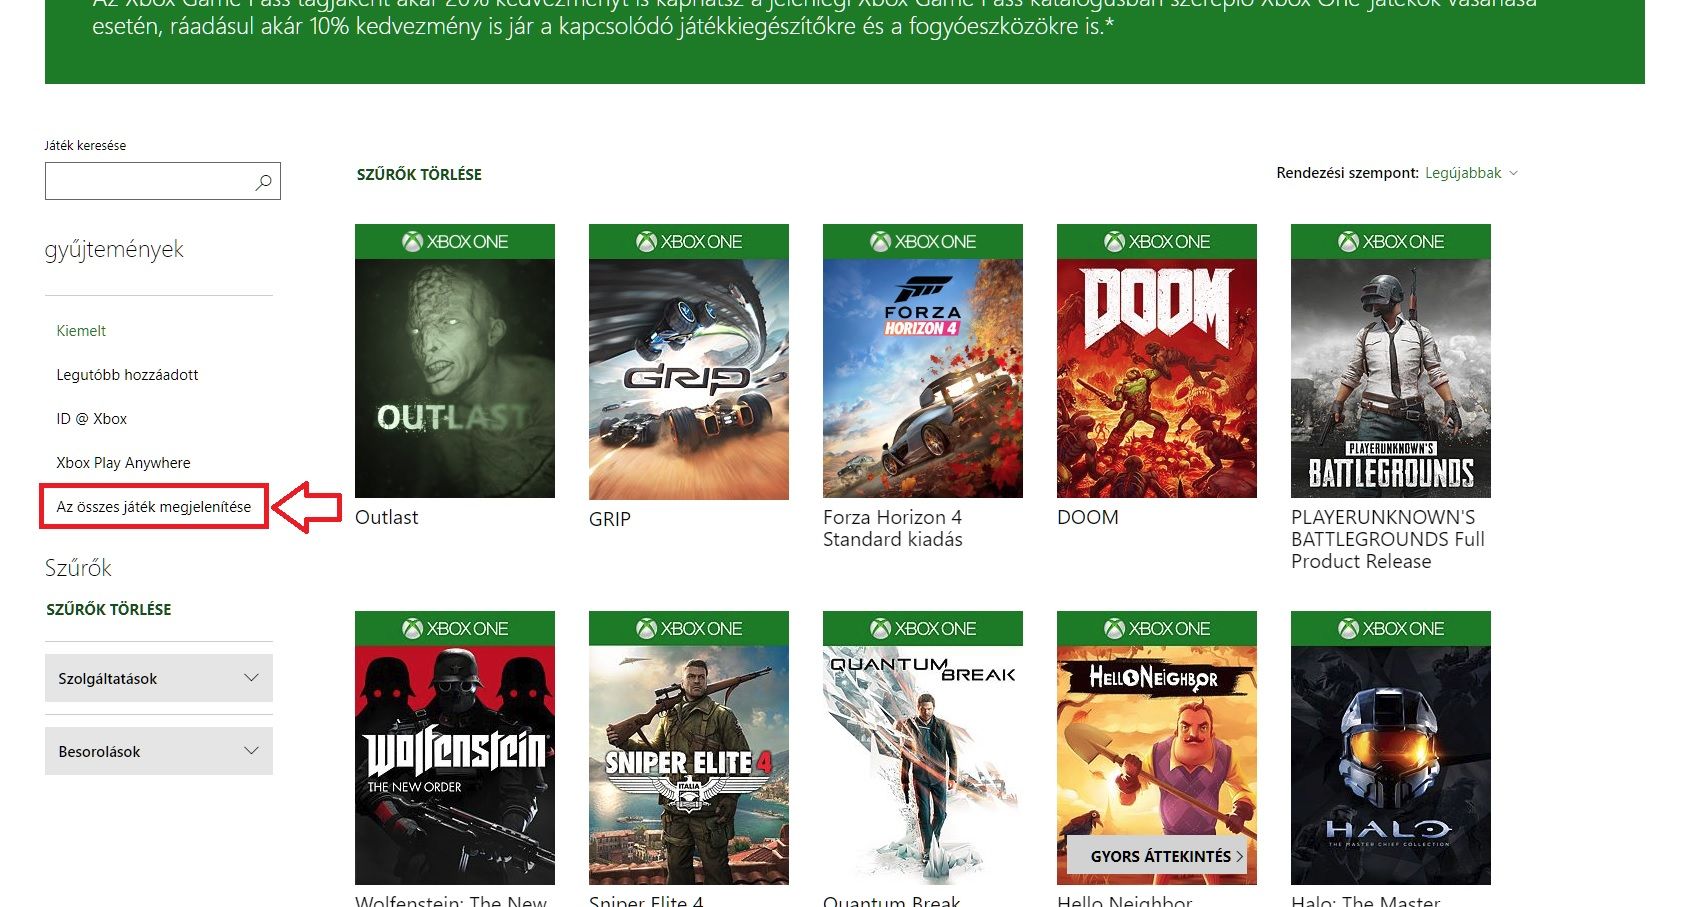This screenshot has height=907, width=1691.
Task: Click Xbox One banner above Forza Horizon 4
Action: (923, 242)
